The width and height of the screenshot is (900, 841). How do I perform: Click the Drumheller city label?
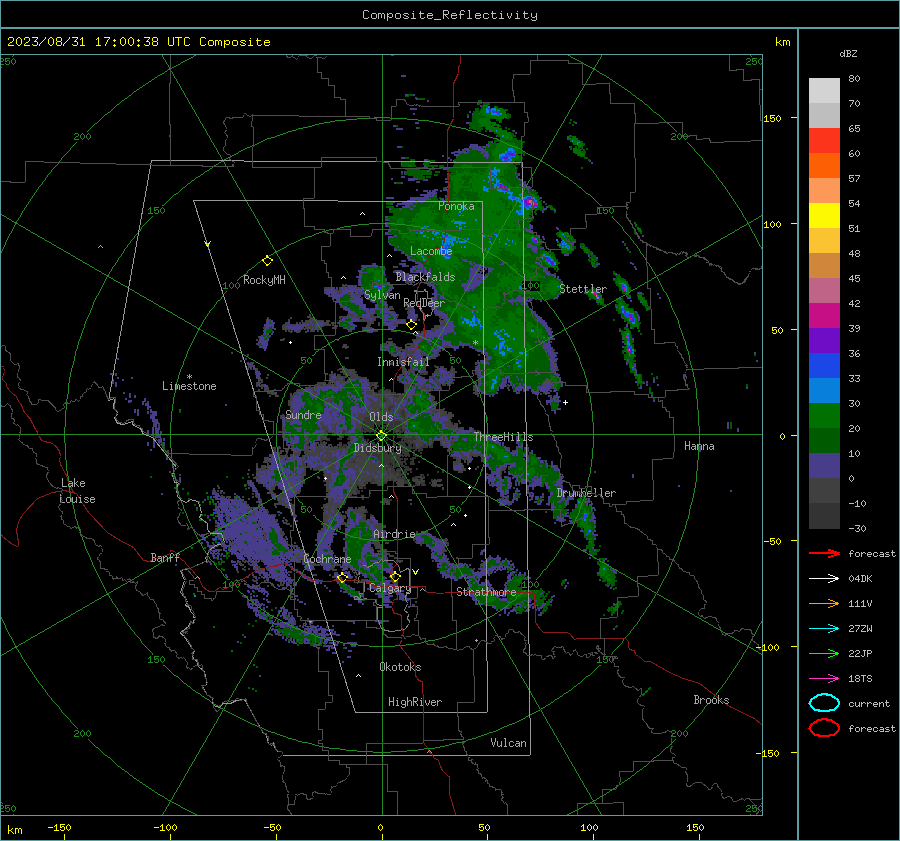coord(586,493)
